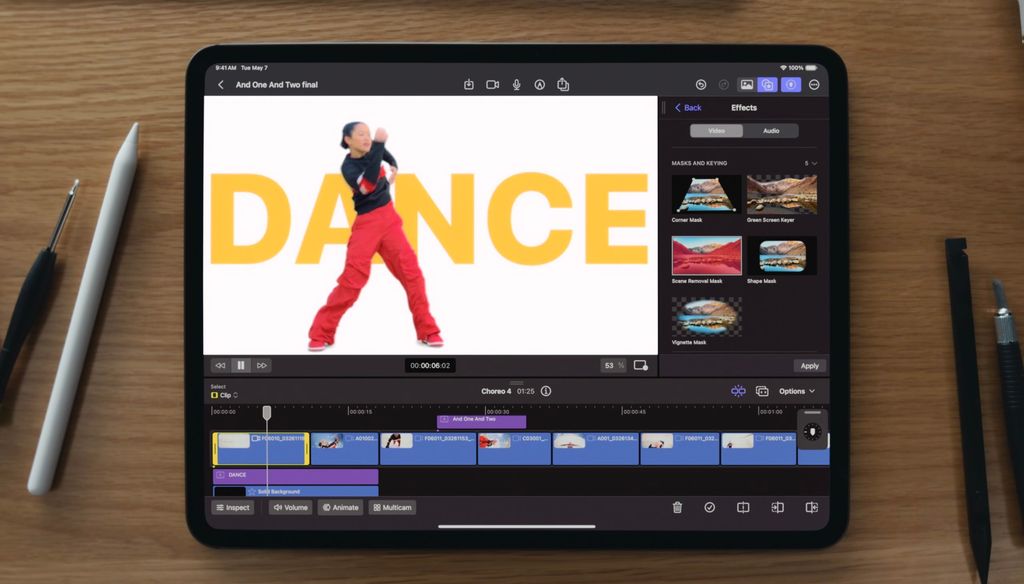The image size is (1024, 584).
Task: Toggle timeline snapping icon
Action: [738, 391]
